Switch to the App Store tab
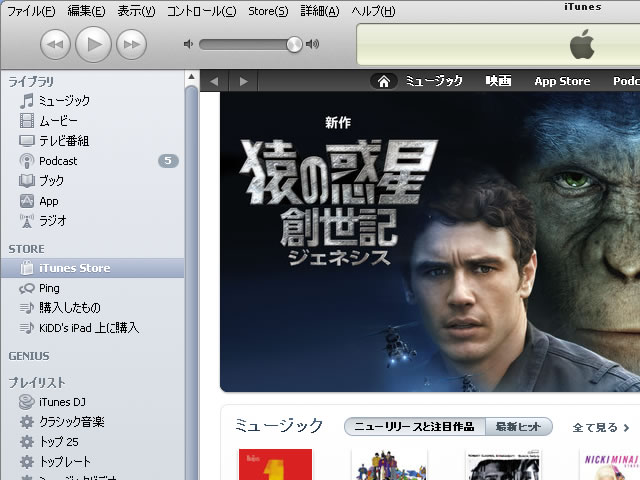The width and height of the screenshot is (640, 480). coord(562,81)
